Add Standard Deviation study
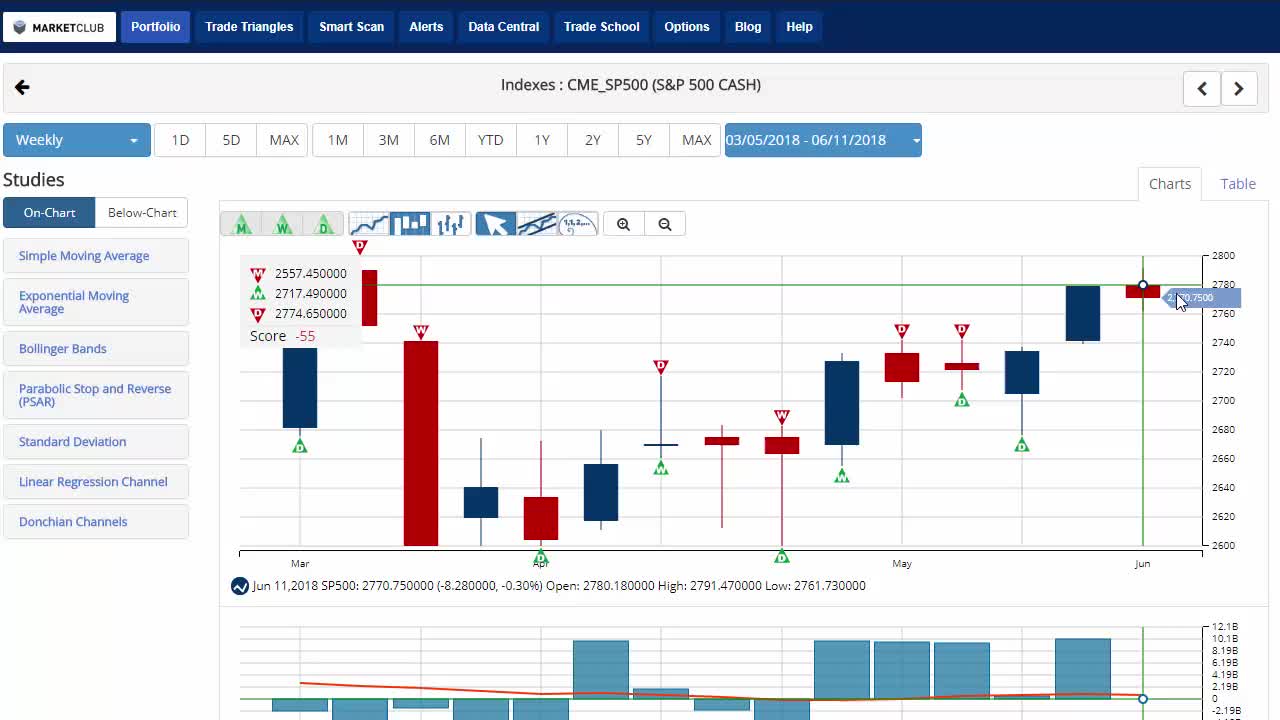This screenshot has height=720, width=1280. click(x=96, y=442)
